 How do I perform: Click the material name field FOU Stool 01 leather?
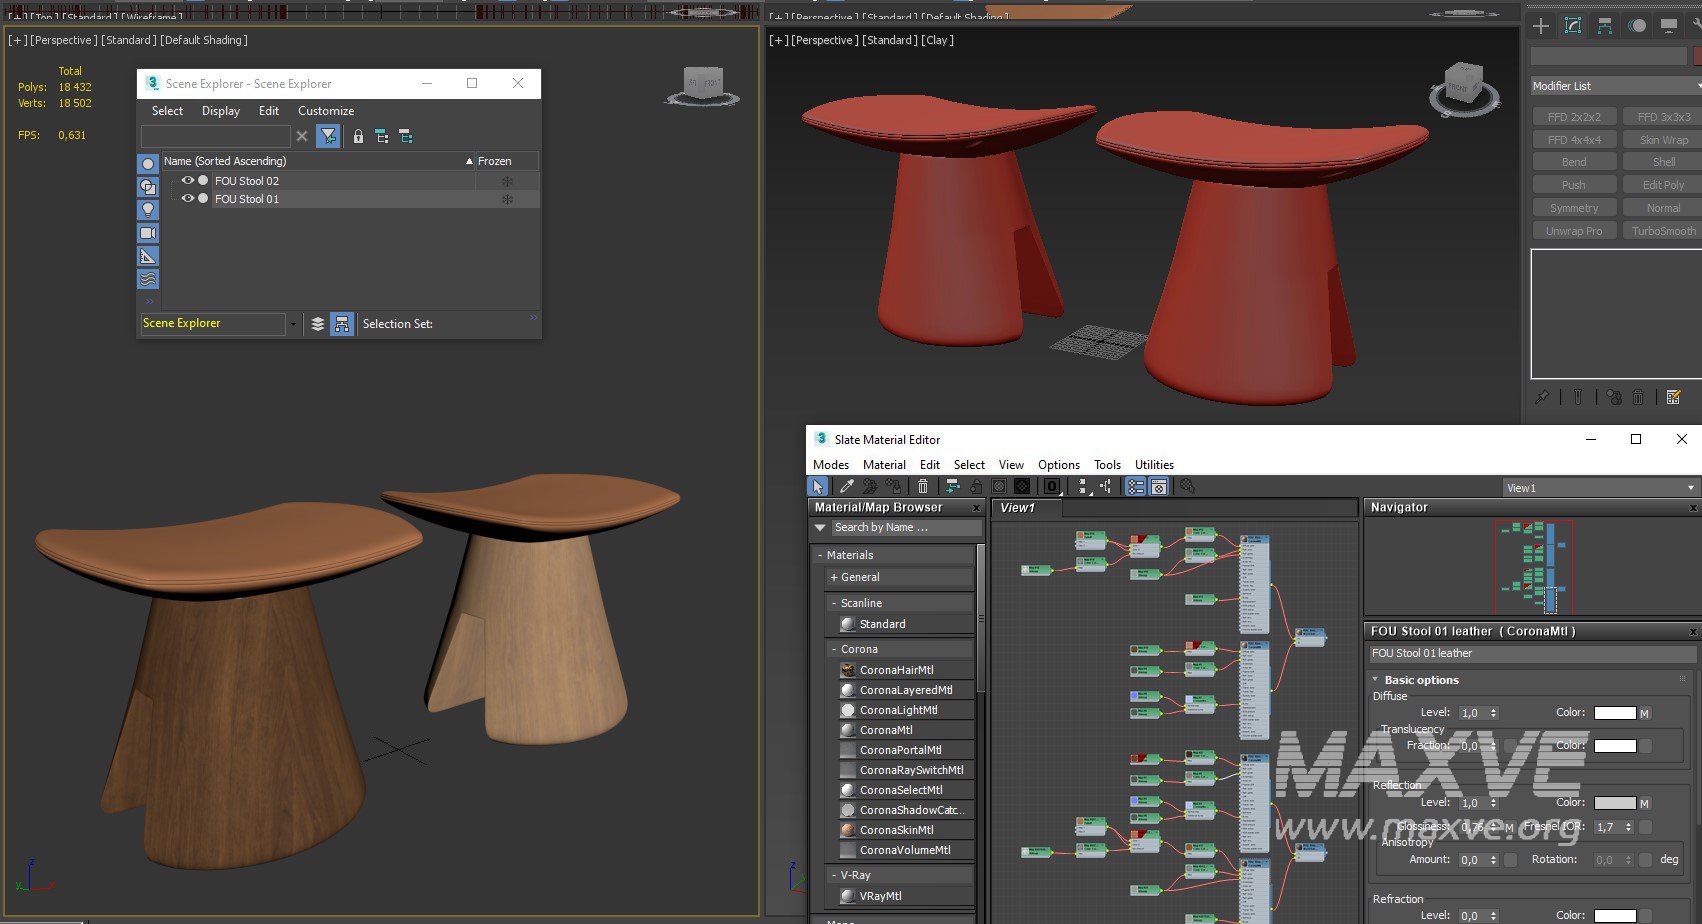(x=1530, y=653)
